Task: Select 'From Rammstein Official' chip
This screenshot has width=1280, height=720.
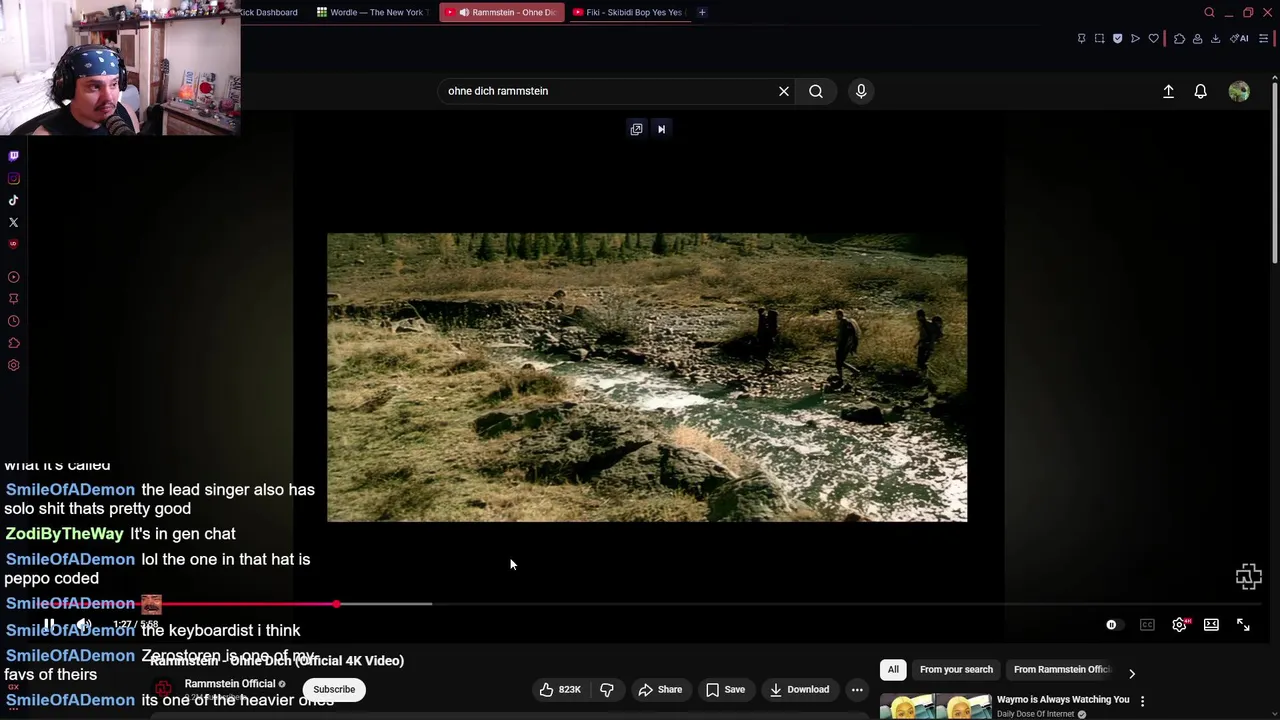Action: coord(1061,669)
